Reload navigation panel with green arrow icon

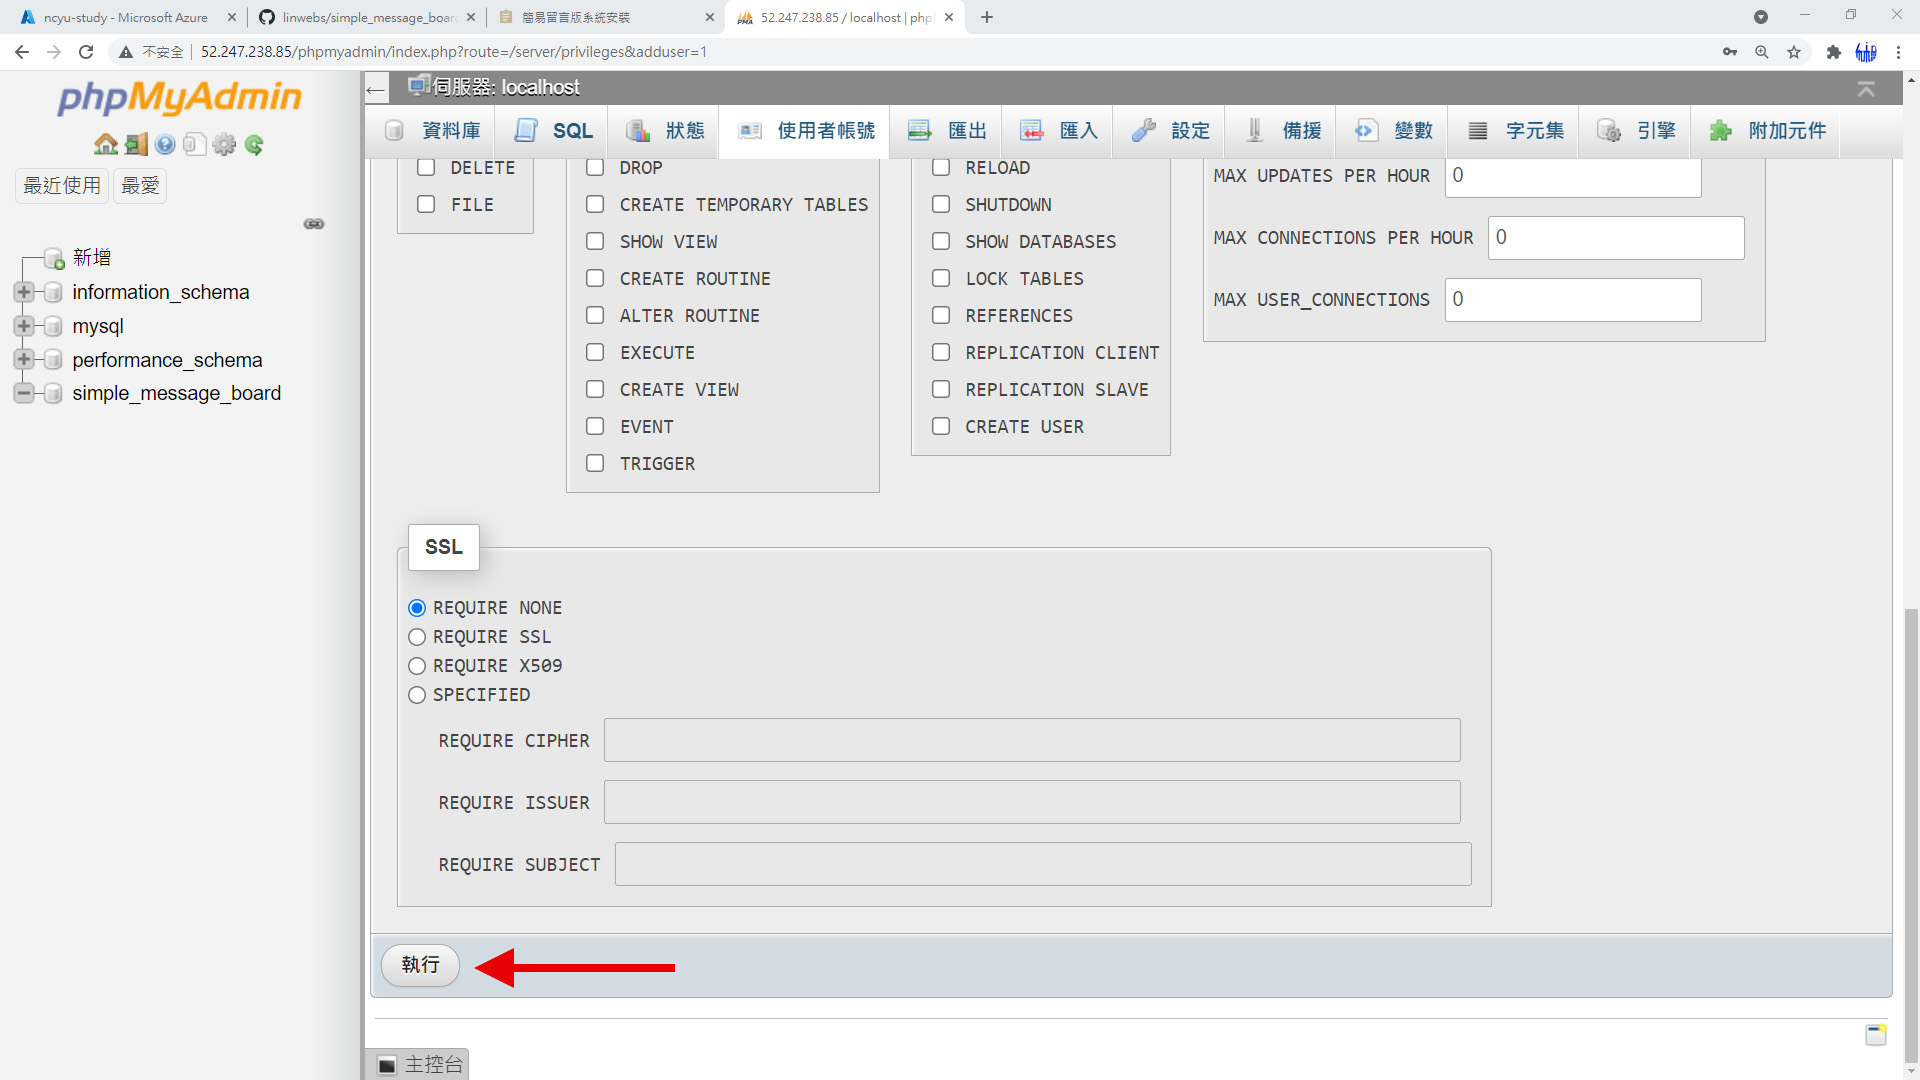pyautogui.click(x=254, y=145)
